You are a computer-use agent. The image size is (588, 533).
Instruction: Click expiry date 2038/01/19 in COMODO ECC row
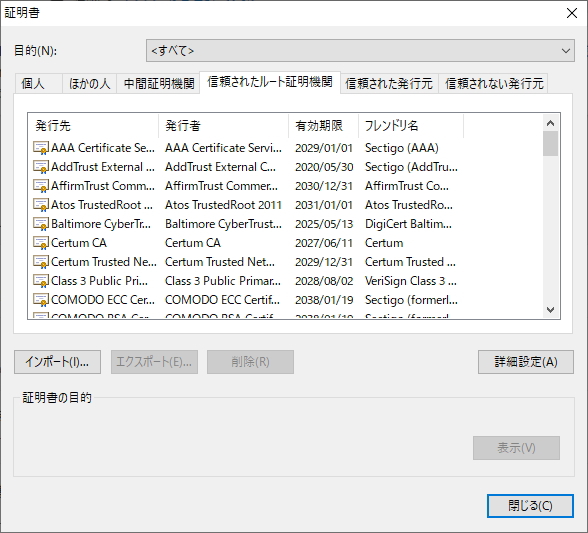coord(324,300)
